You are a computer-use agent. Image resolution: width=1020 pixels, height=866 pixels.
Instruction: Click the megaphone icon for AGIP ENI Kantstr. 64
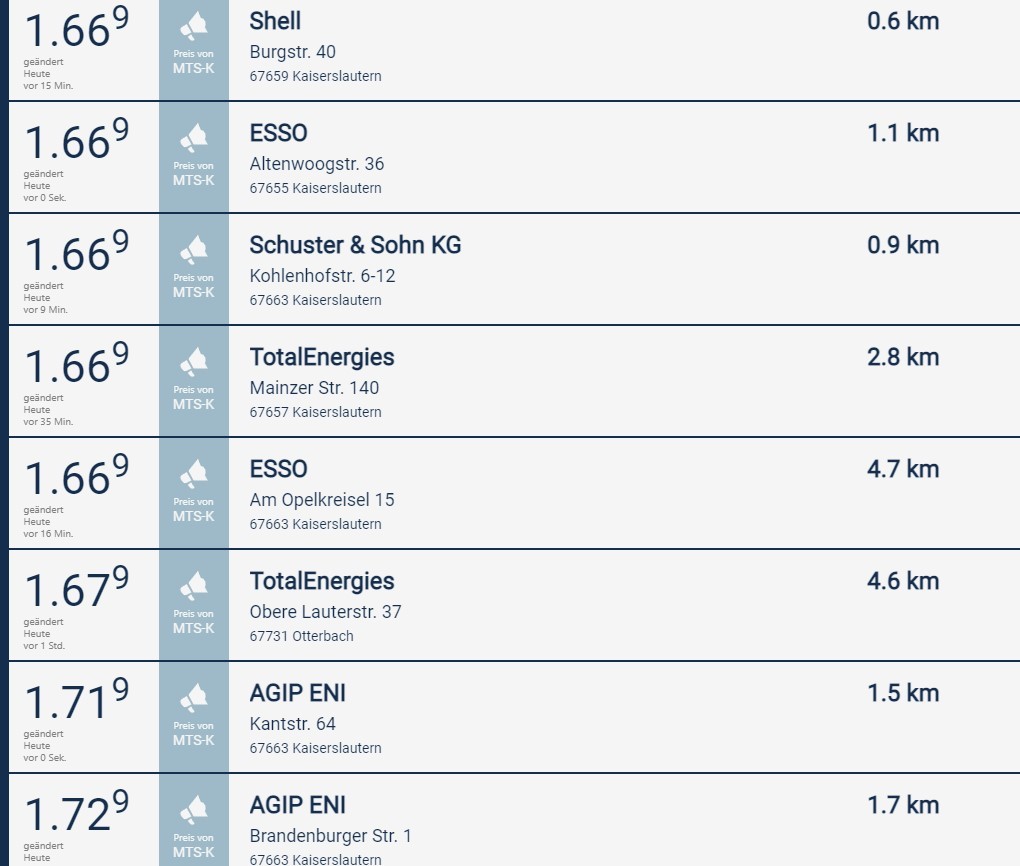tap(193, 699)
